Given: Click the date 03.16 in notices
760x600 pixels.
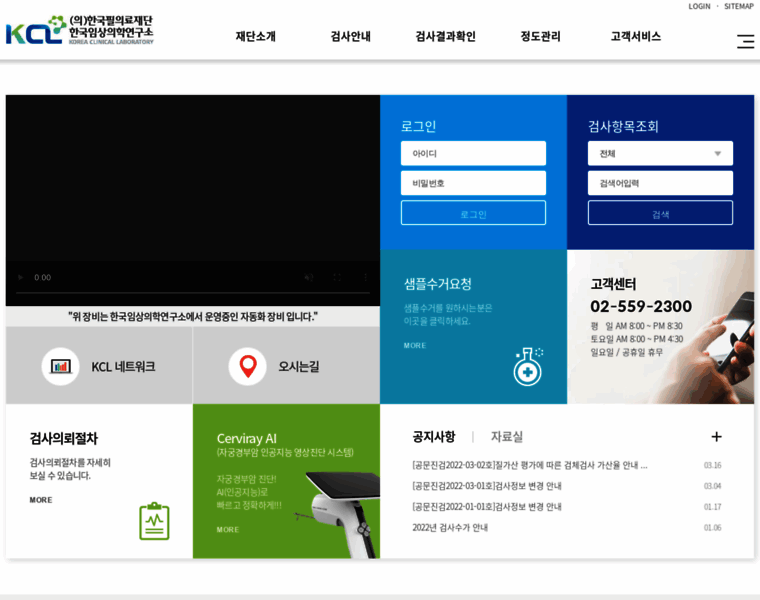Looking at the screenshot, I should pos(712,465).
